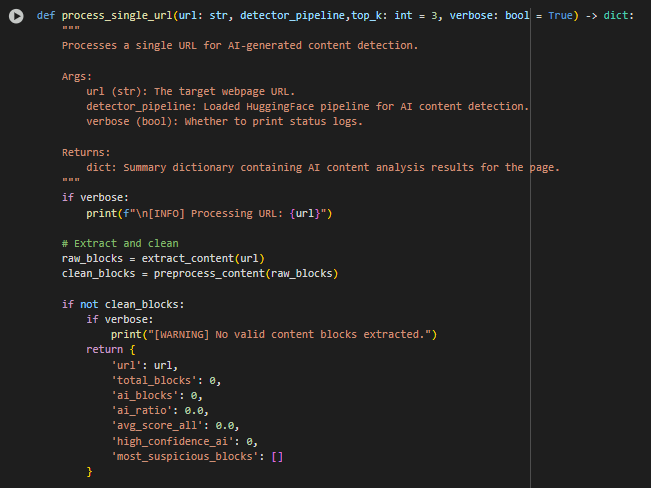
Task: Click the 'verbose: bool = True' parameter
Action: 511,16
